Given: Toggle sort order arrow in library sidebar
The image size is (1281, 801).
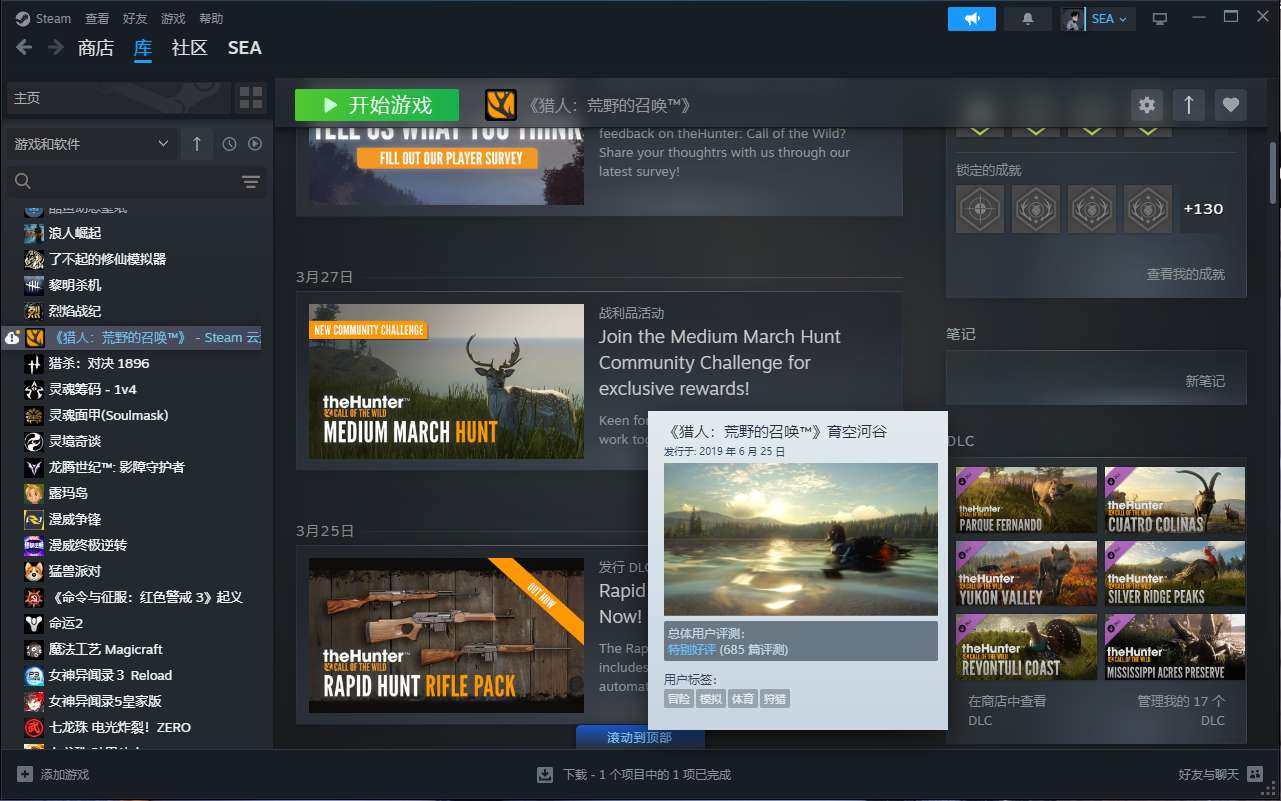Looking at the screenshot, I should (x=196, y=144).
